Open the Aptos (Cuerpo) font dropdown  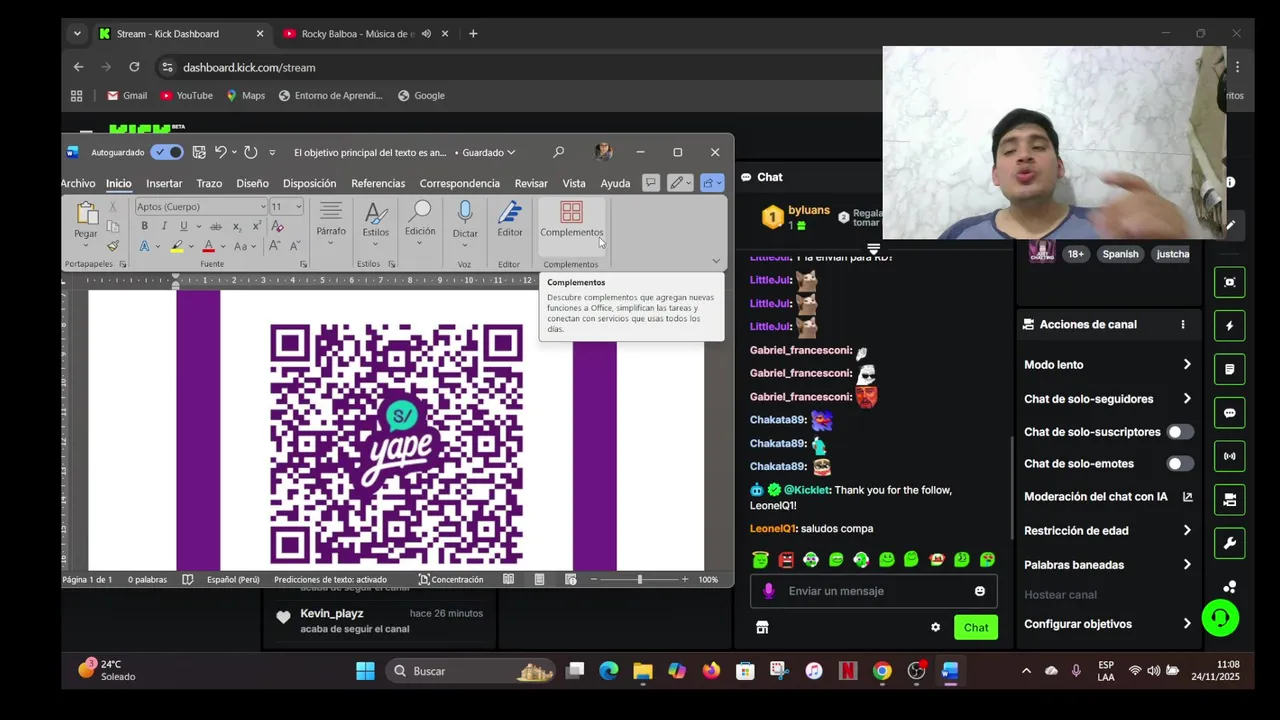(263, 207)
